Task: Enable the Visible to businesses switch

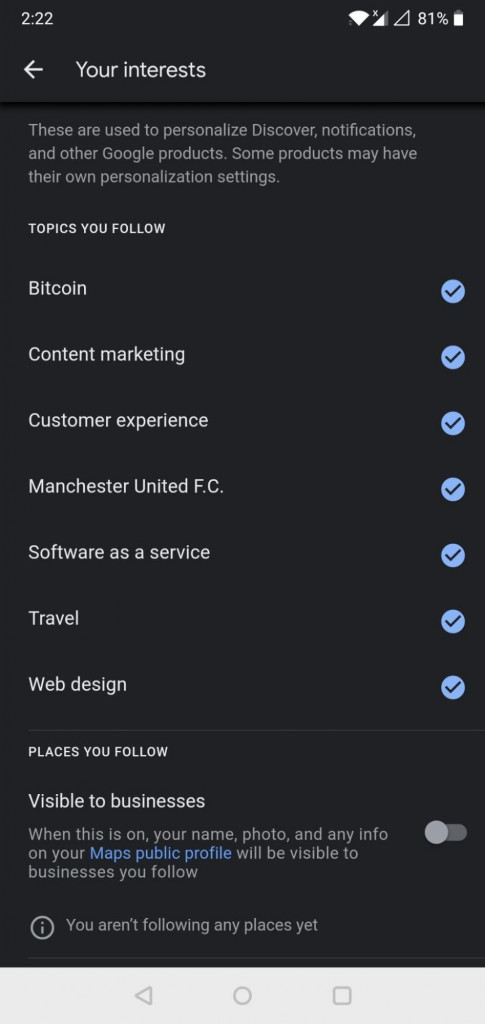Action: click(x=446, y=833)
